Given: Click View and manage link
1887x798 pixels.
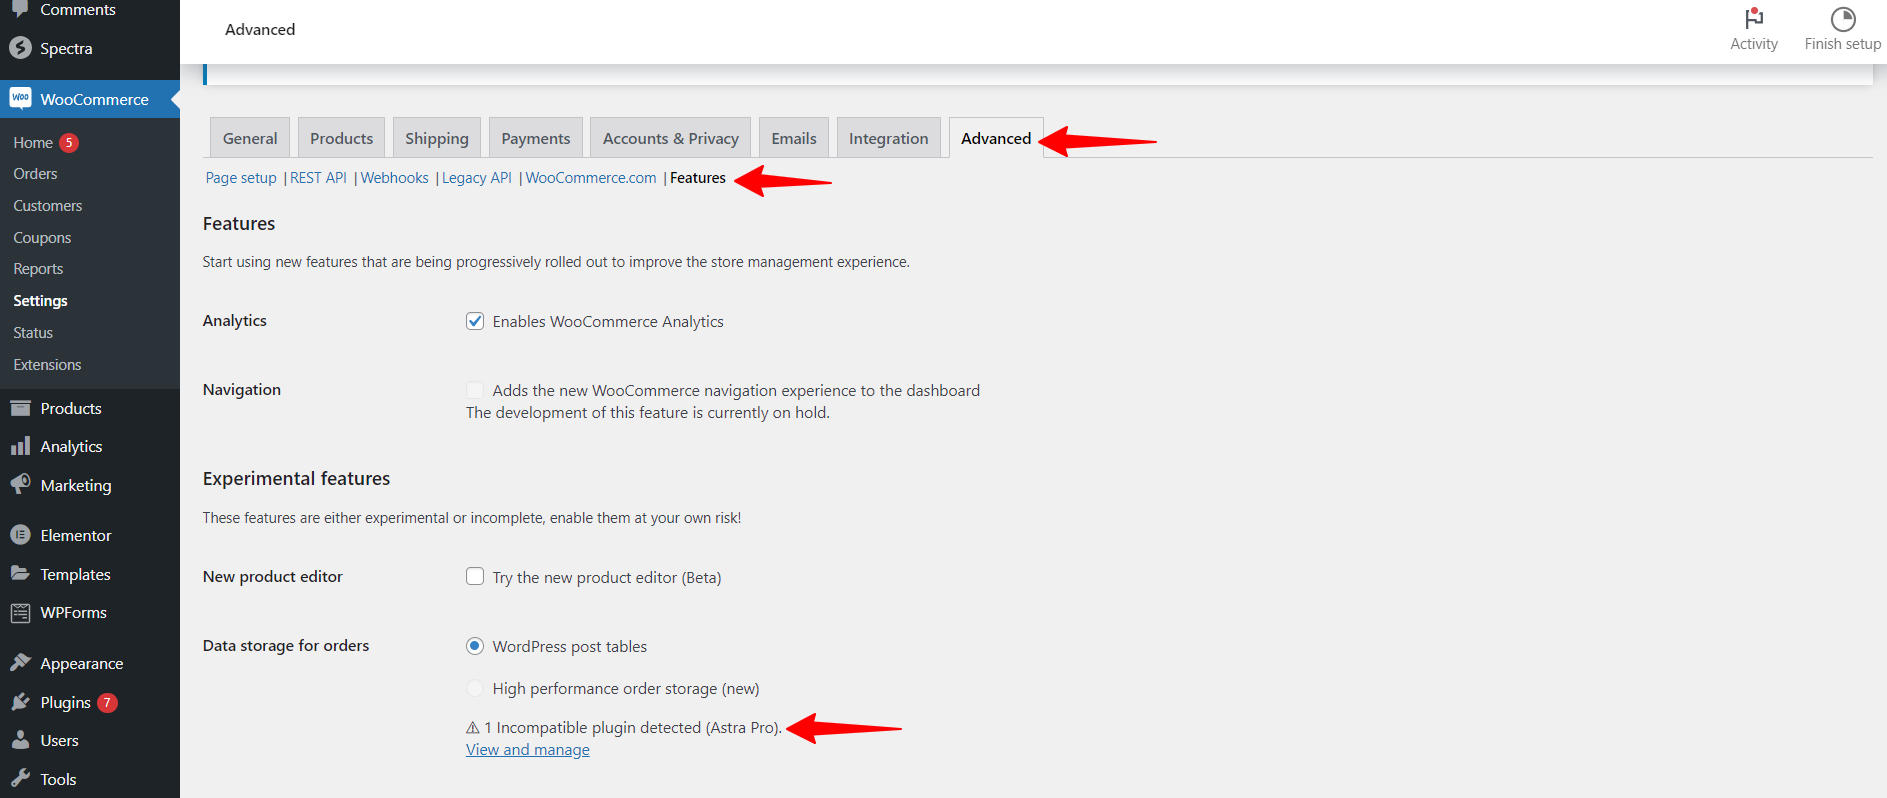Looking at the screenshot, I should 528,750.
